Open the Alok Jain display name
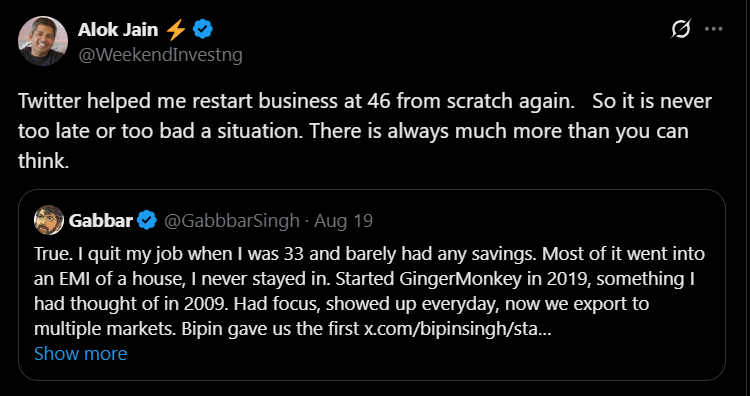 click(118, 30)
